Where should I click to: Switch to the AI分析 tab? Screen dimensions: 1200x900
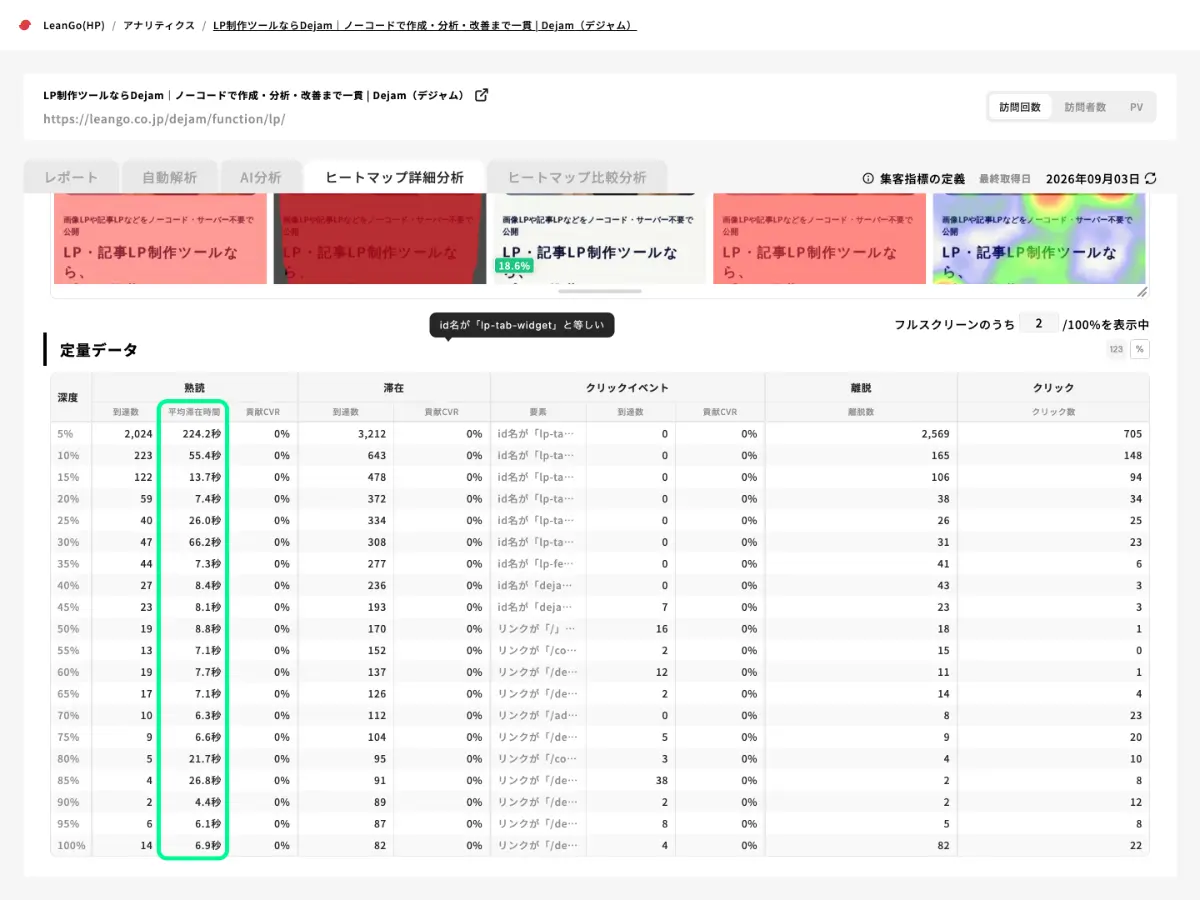260,177
